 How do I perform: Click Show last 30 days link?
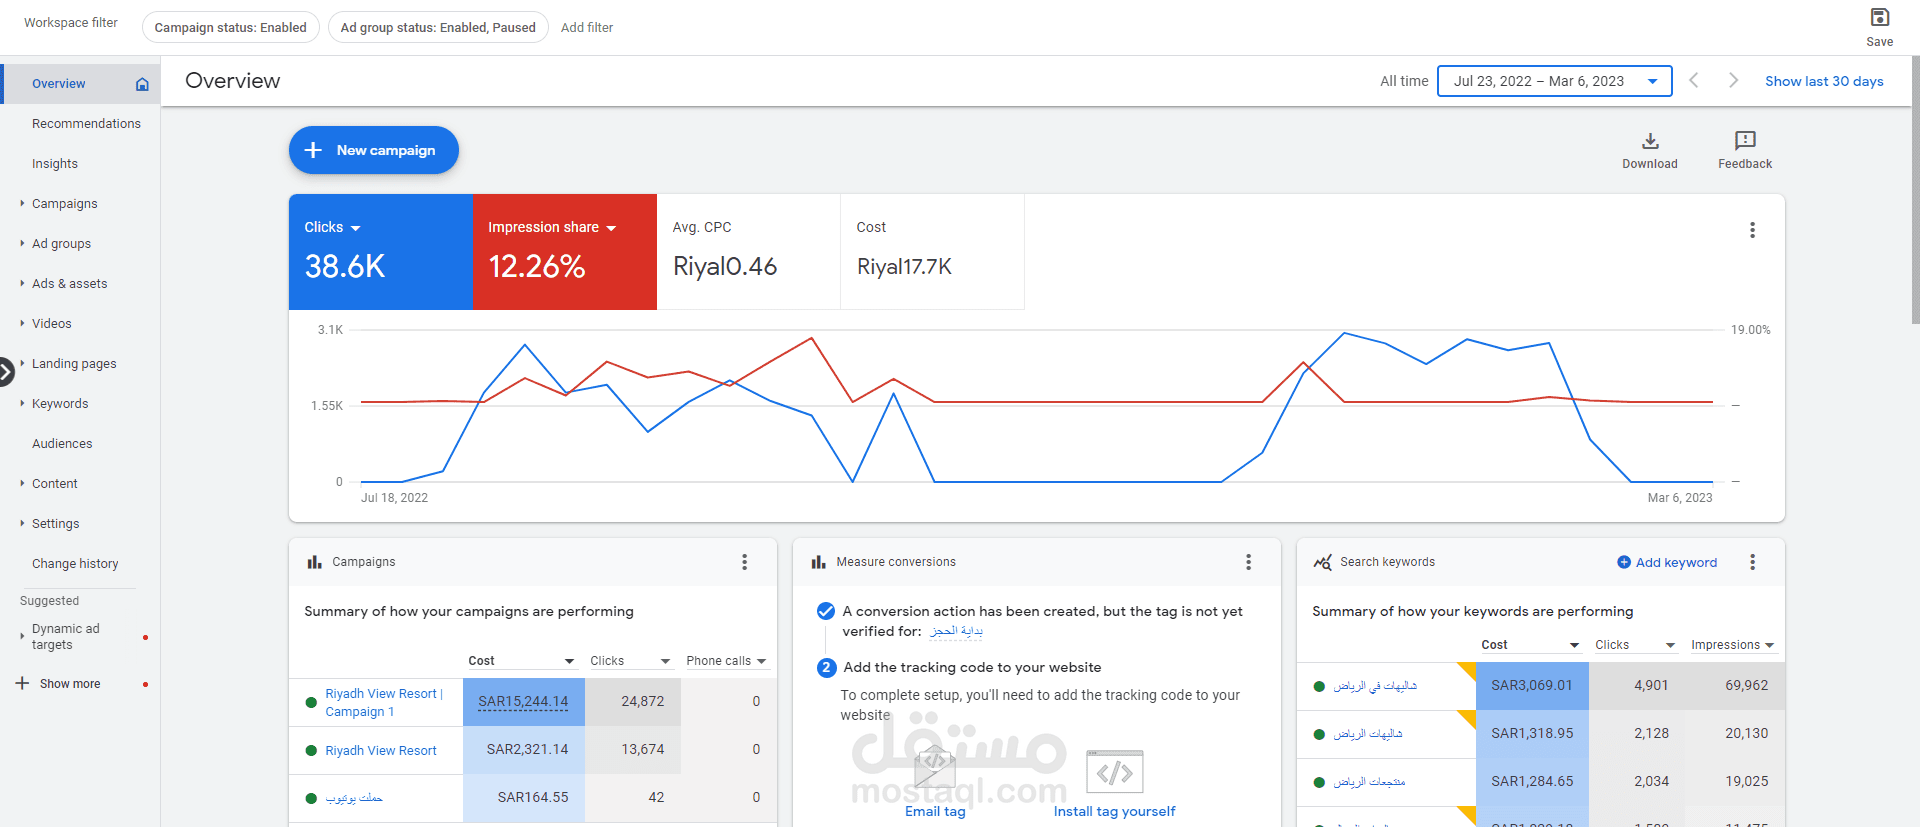coord(1824,81)
